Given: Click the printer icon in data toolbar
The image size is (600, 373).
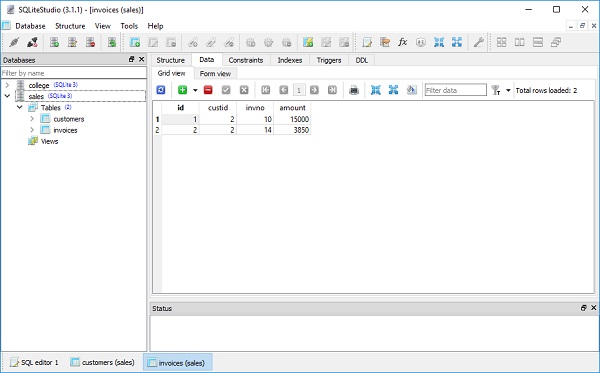Looking at the screenshot, I should point(354,90).
